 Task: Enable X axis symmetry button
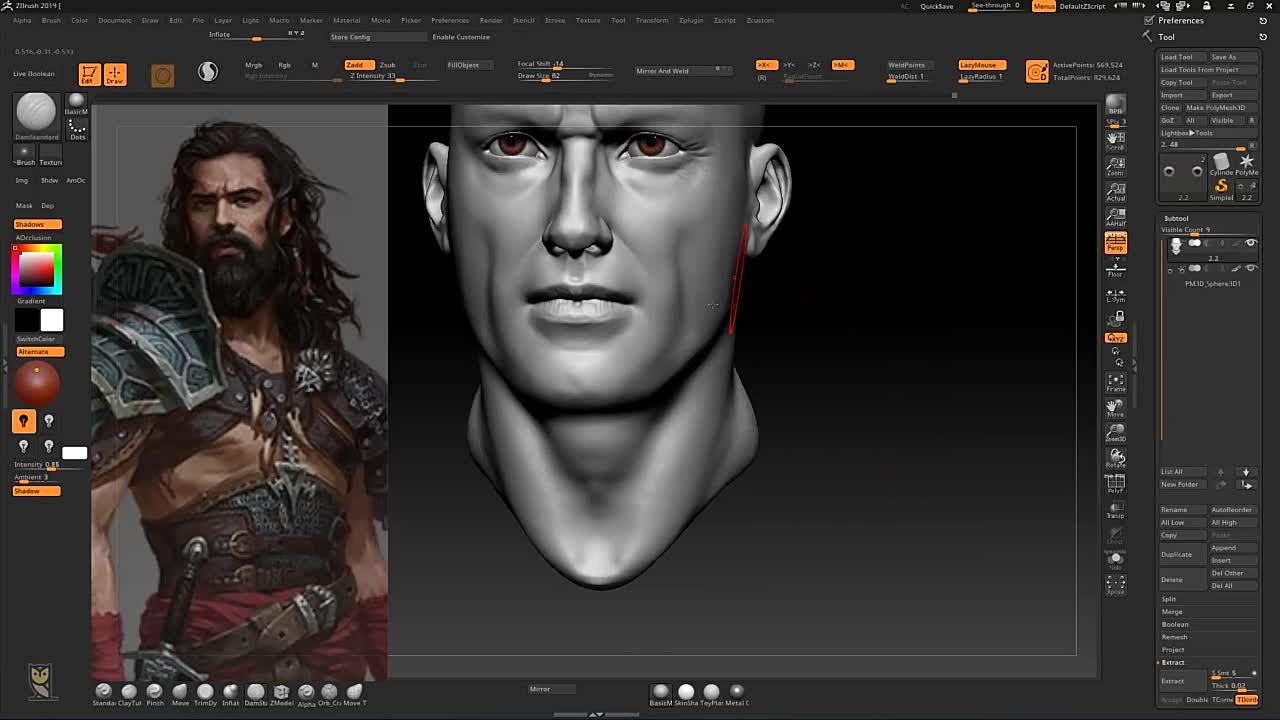click(x=765, y=65)
